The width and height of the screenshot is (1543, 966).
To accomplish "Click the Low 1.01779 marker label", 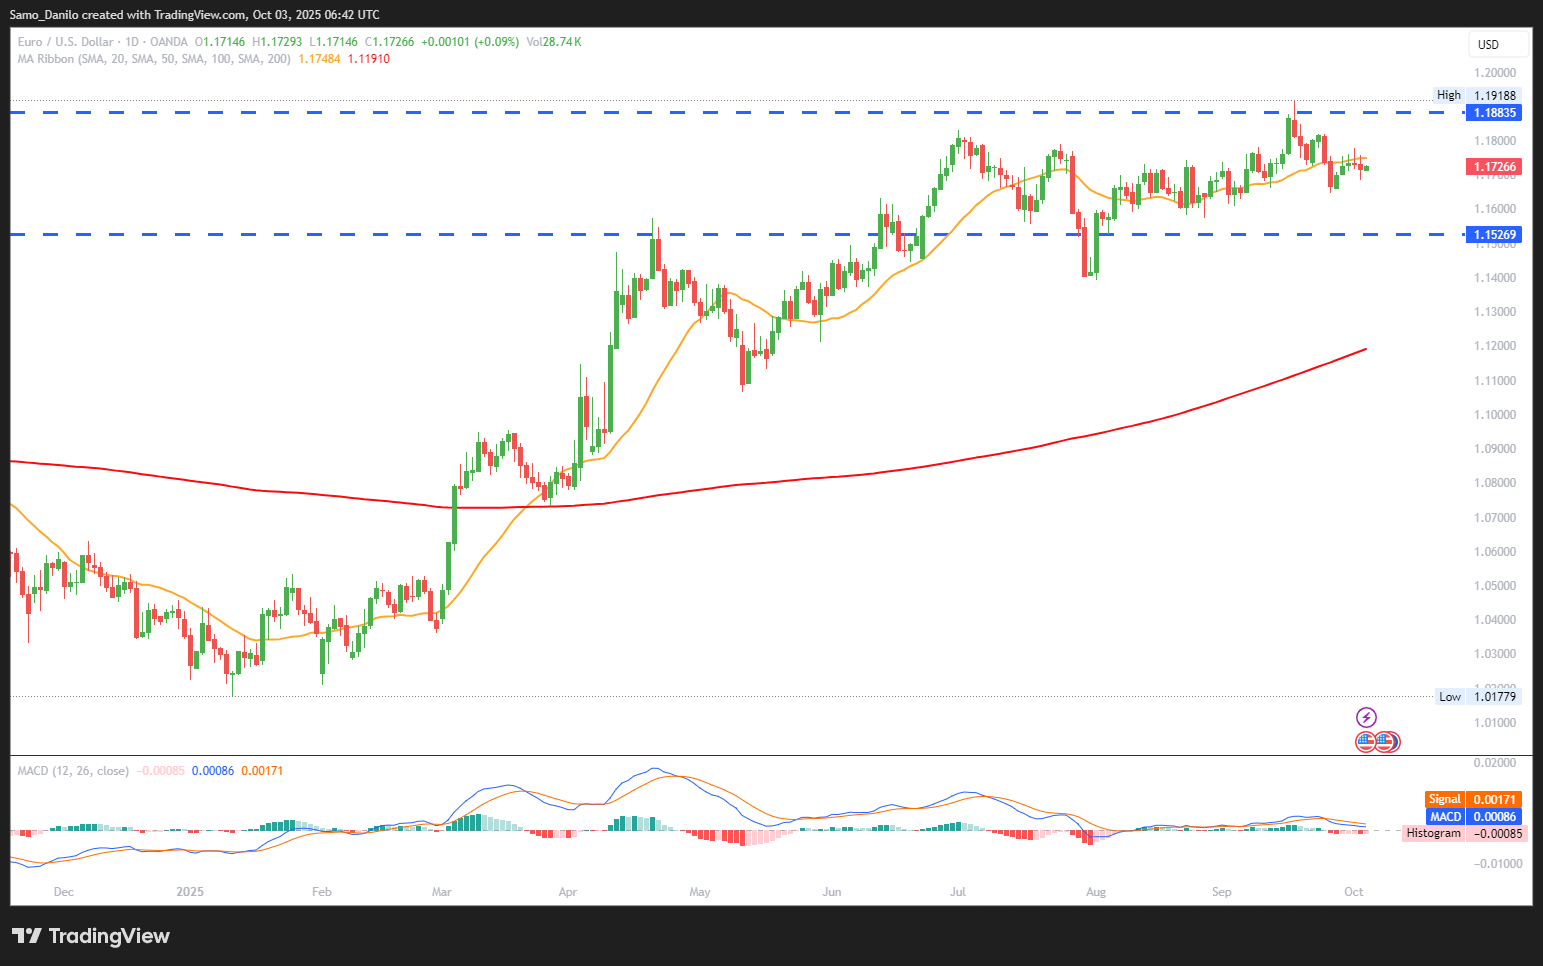I will click(x=1478, y=697).
